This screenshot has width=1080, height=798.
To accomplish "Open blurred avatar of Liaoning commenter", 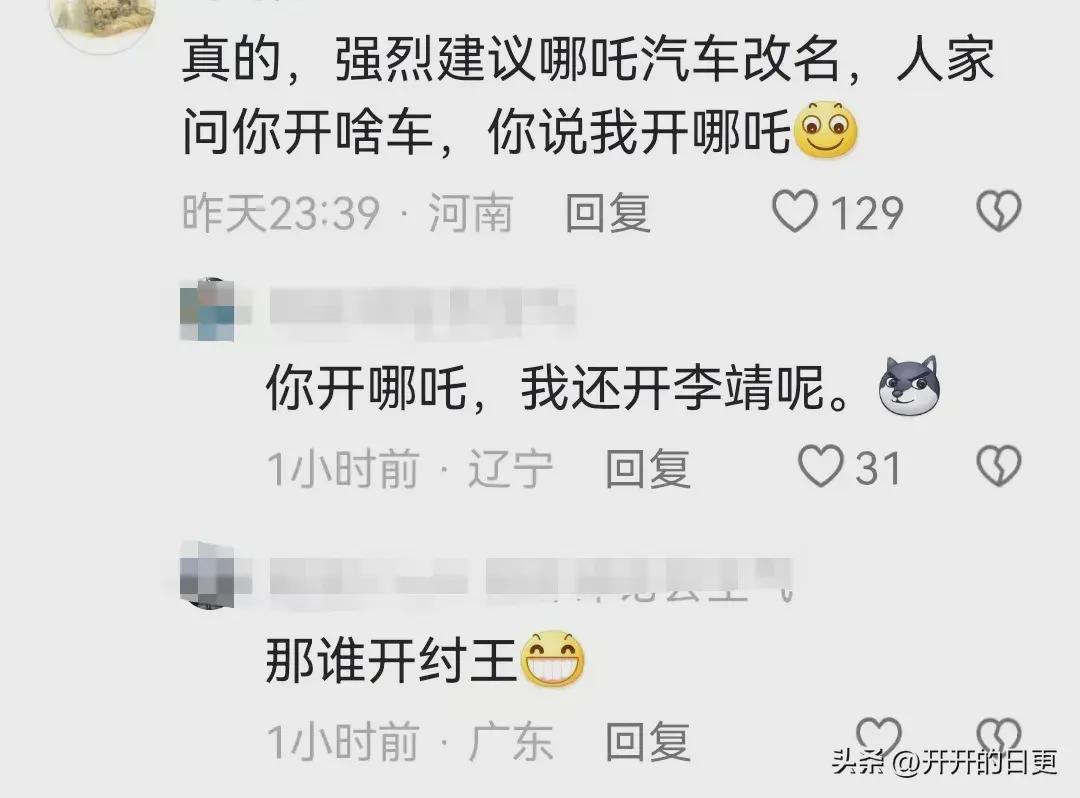I will (x=208, y=310).
